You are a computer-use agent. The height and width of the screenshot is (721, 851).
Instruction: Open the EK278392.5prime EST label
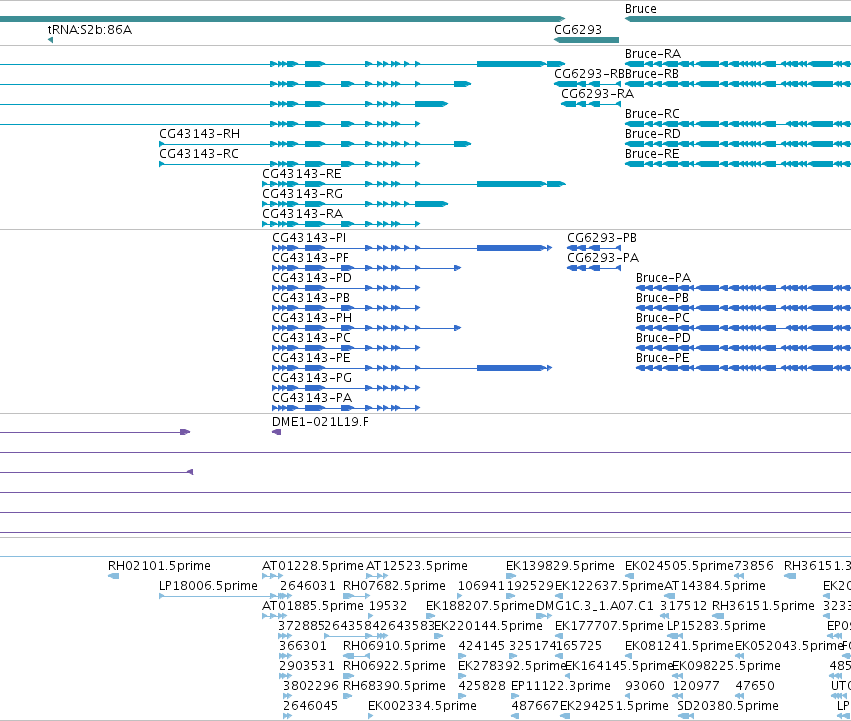(x=512, y=666)
